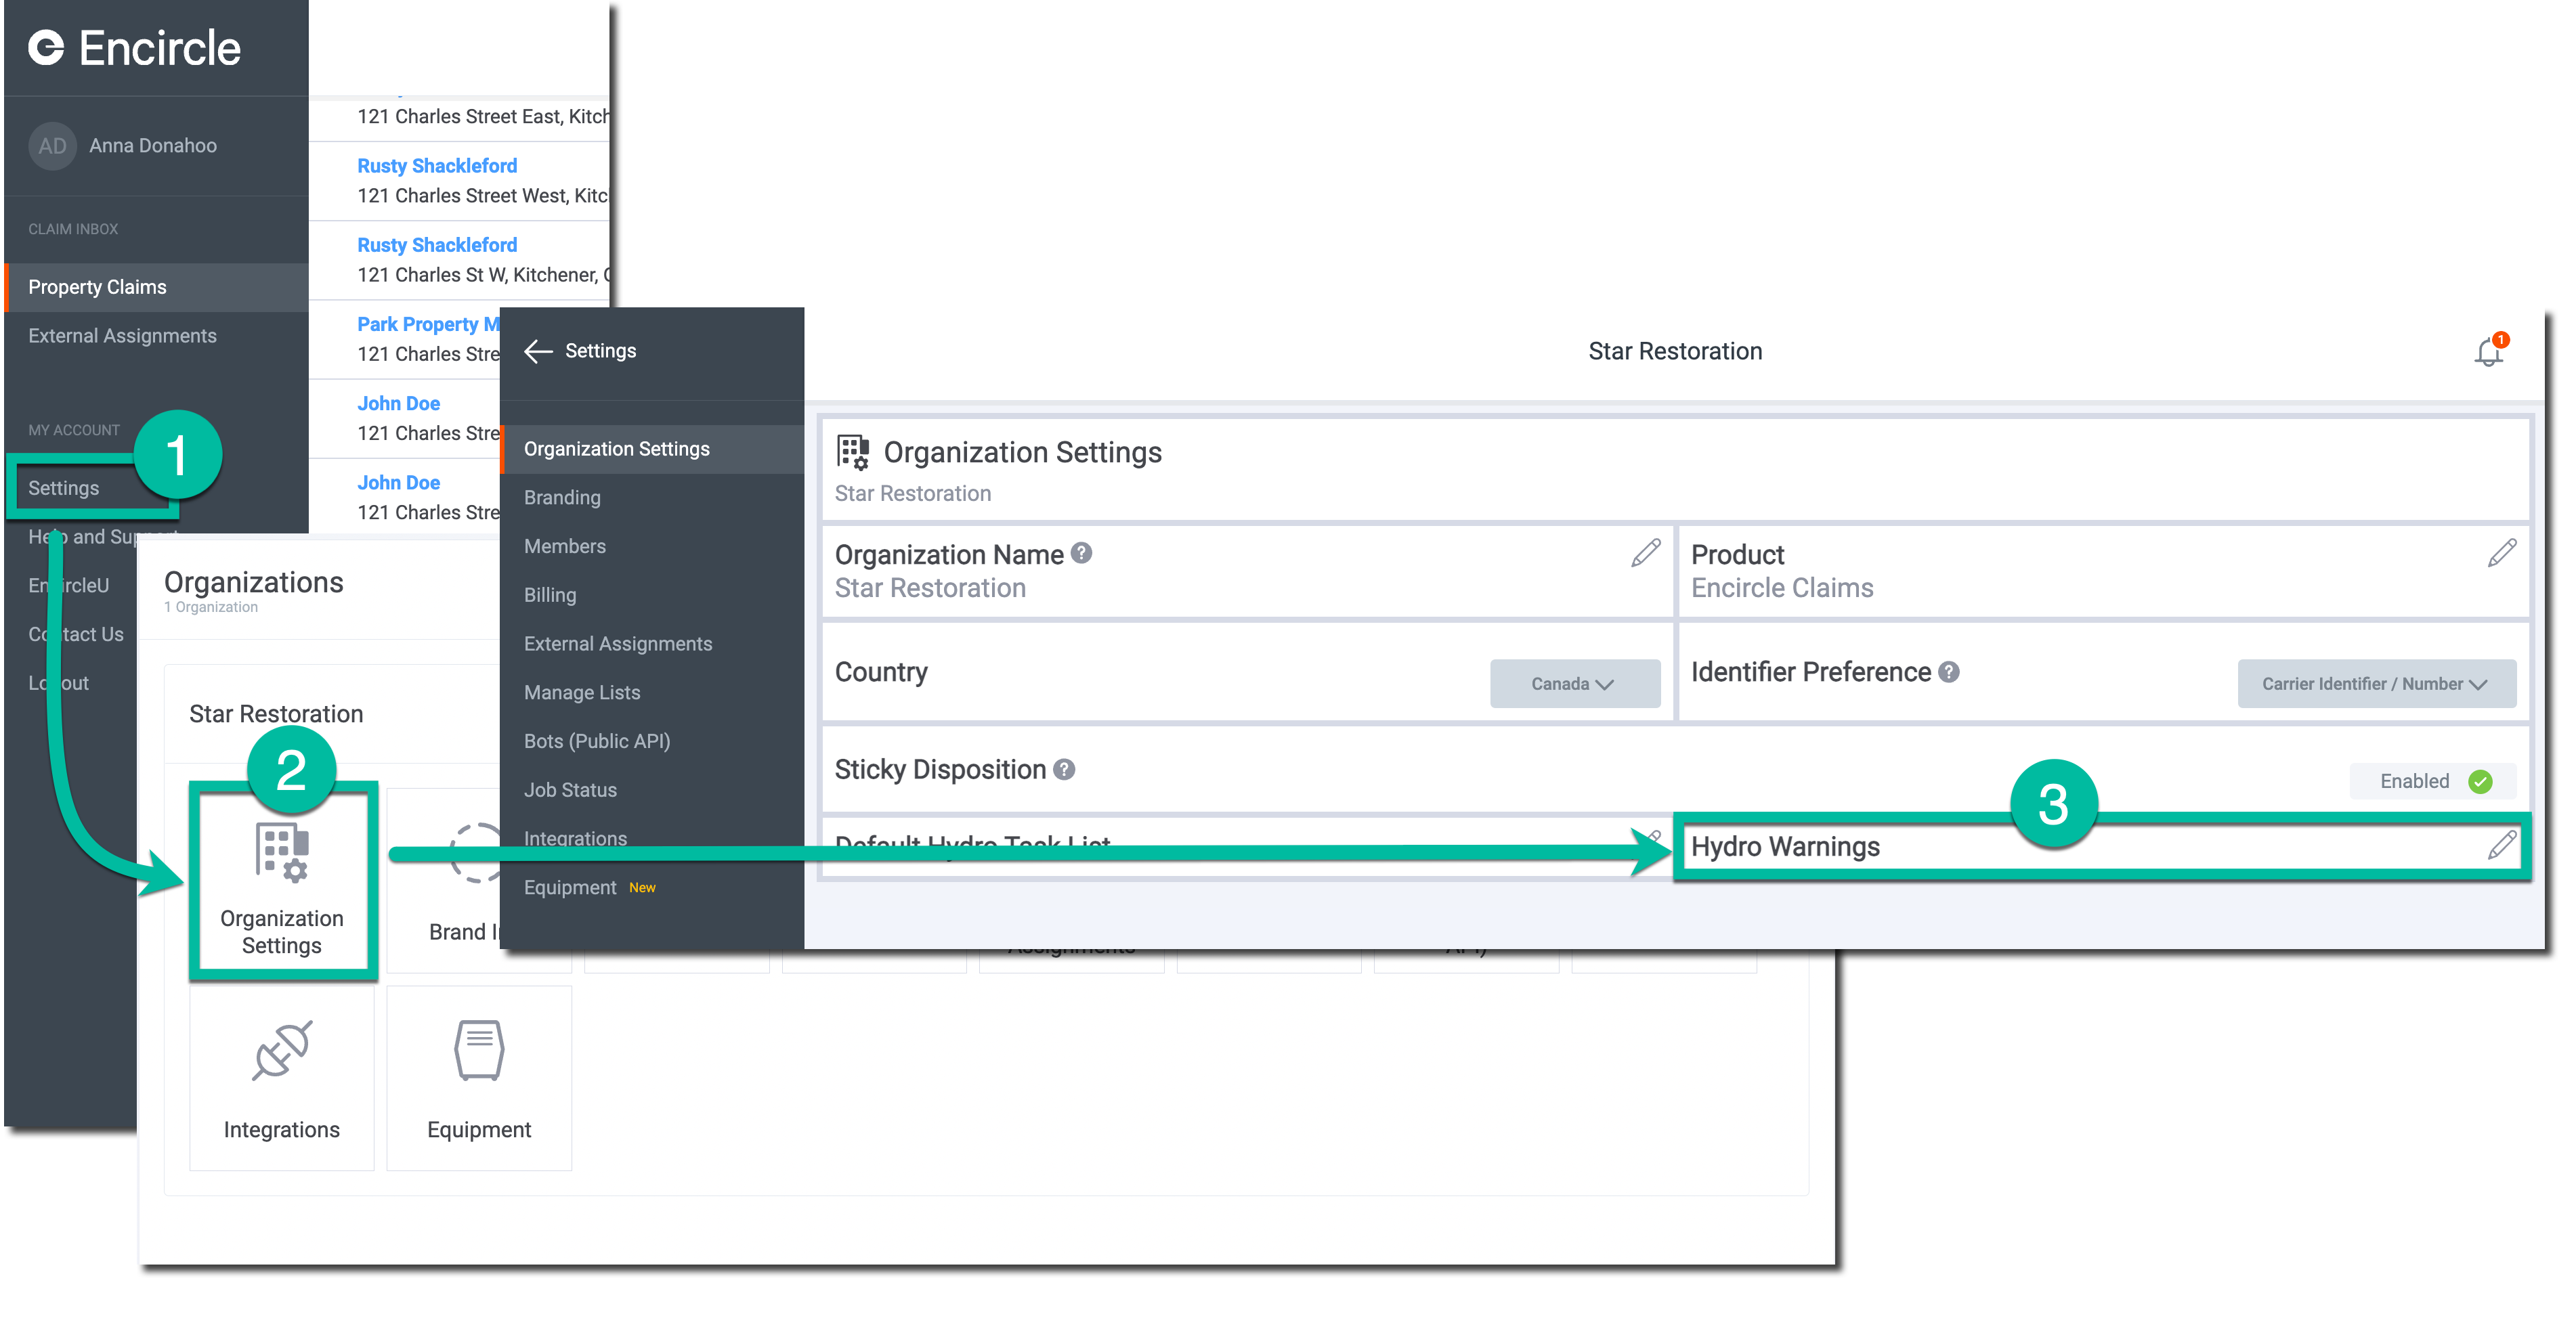Click the Star Restoration organization name value
This screenshot has width=2576, height=1339.
[x=930, y=588]
